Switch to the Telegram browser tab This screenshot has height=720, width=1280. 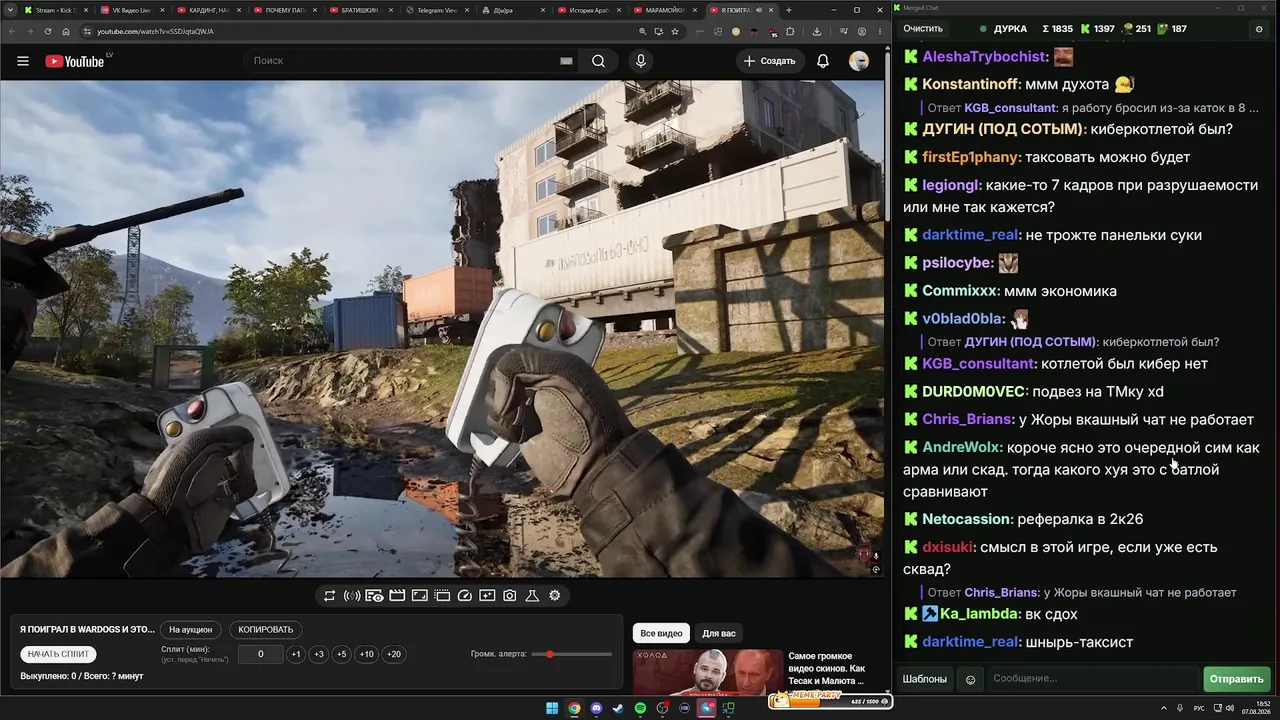click(x=437, y=10)
